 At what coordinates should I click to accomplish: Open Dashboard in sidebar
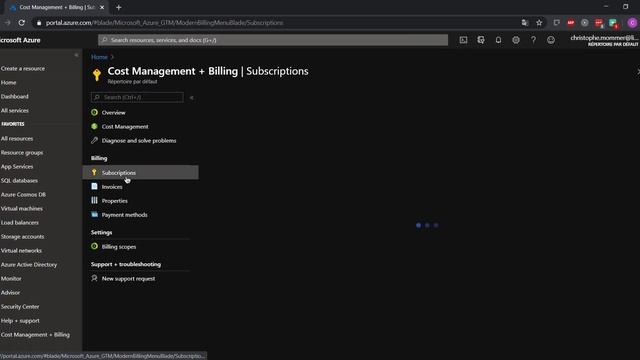15,96
